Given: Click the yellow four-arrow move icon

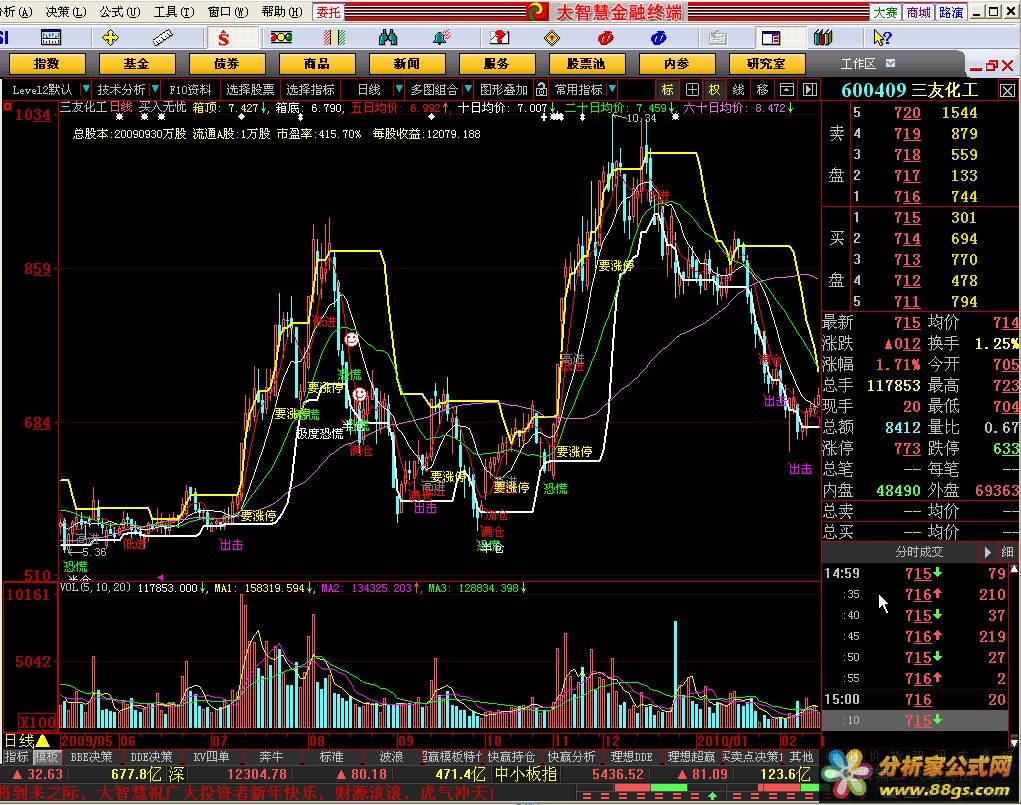Looking at the screenshot, I should (x=111, y=38).
